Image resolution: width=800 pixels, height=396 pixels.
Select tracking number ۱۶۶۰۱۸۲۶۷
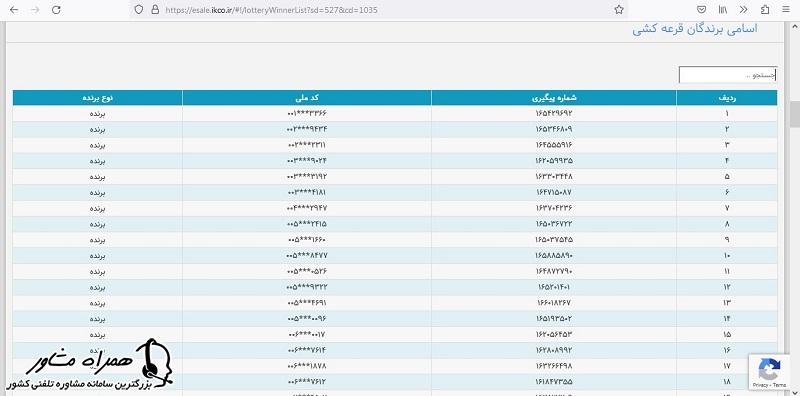click(x=554, y=303)
